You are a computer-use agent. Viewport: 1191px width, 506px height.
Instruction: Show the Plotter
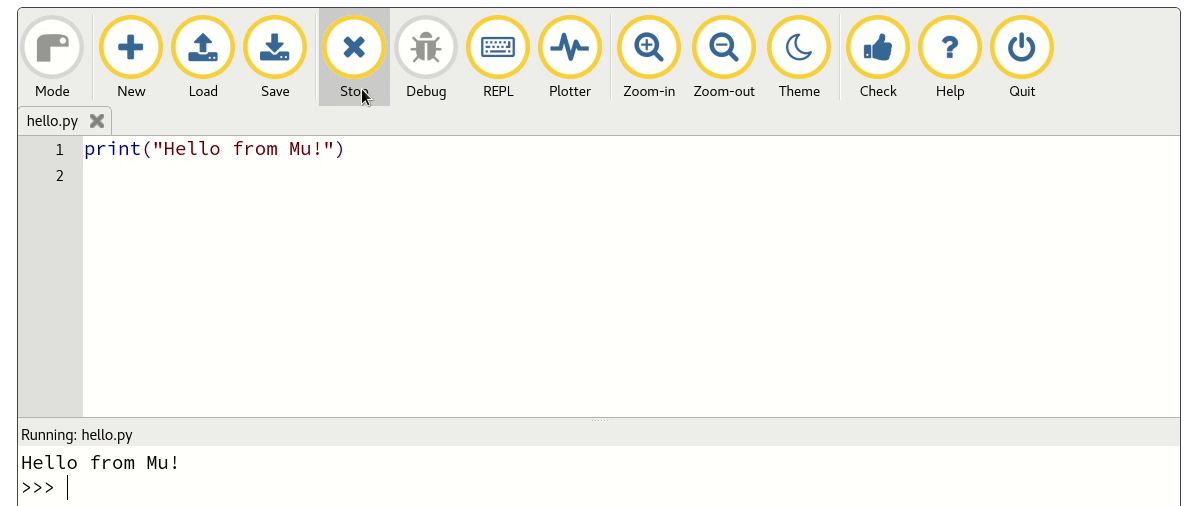point(570,57)
